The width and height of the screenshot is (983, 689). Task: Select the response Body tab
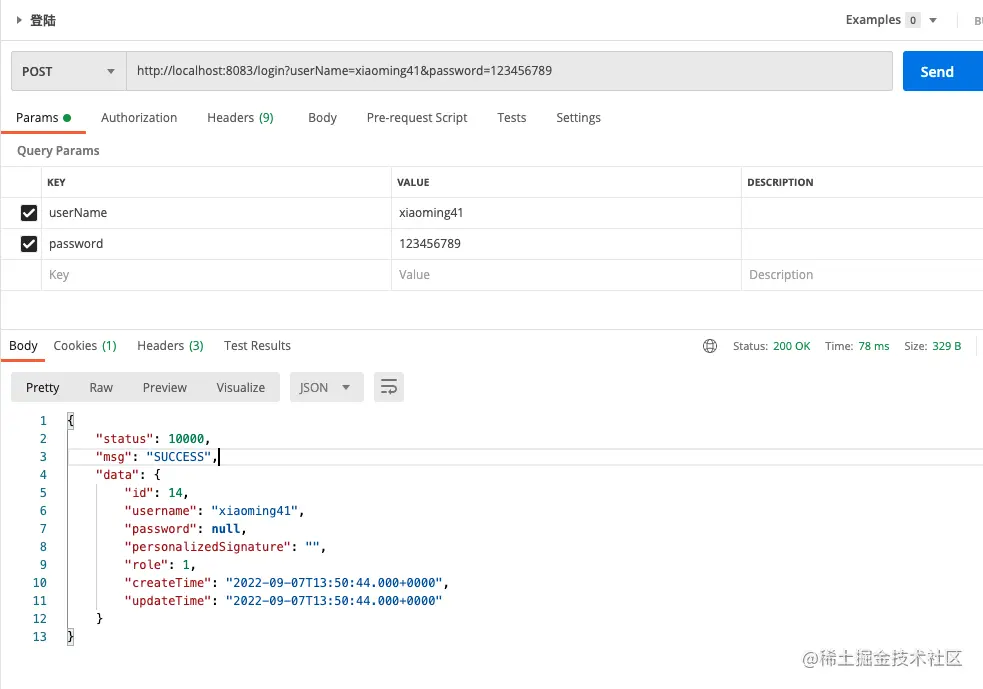click(x=23, y=346)
